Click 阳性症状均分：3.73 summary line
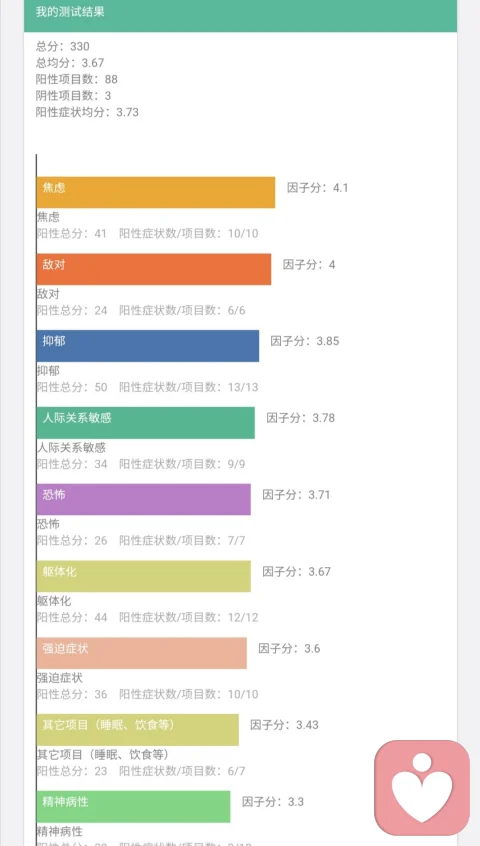Image resolution: width=480 pixels, height=846 pixels. pyautogui.click(x=87, y=112)
